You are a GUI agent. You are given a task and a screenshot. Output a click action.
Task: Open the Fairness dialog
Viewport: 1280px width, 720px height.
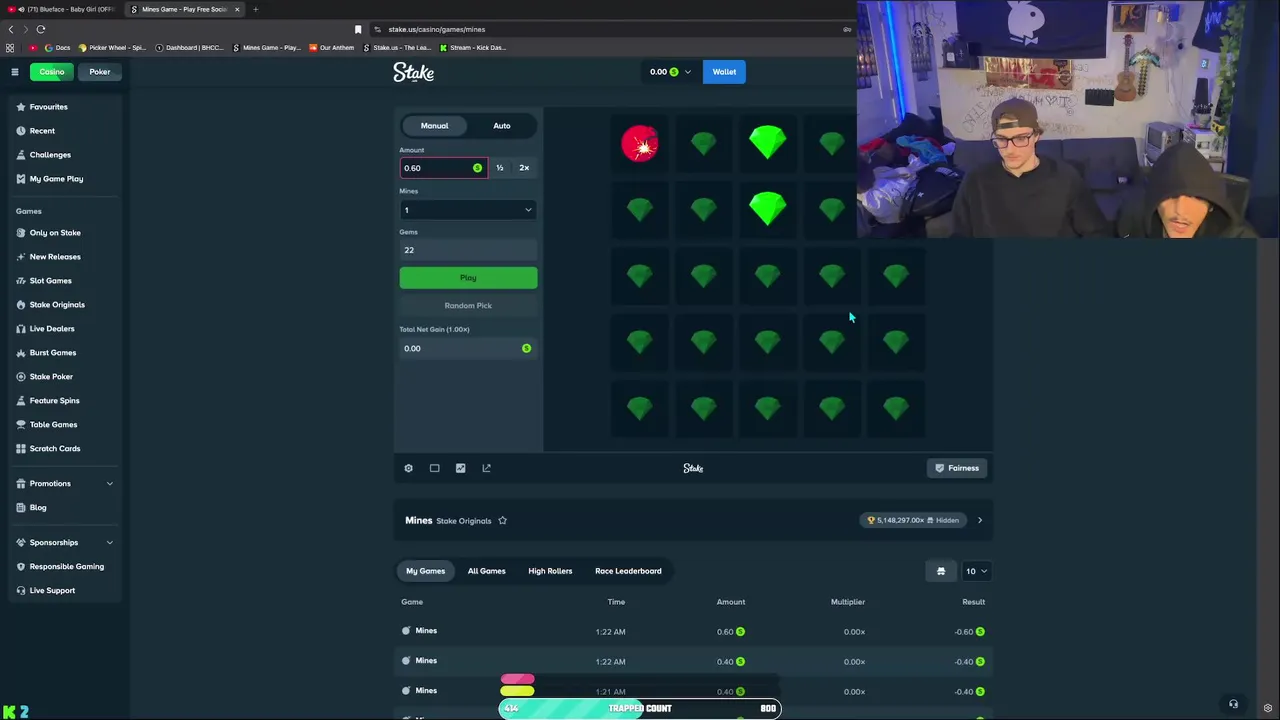coord(957,468)
